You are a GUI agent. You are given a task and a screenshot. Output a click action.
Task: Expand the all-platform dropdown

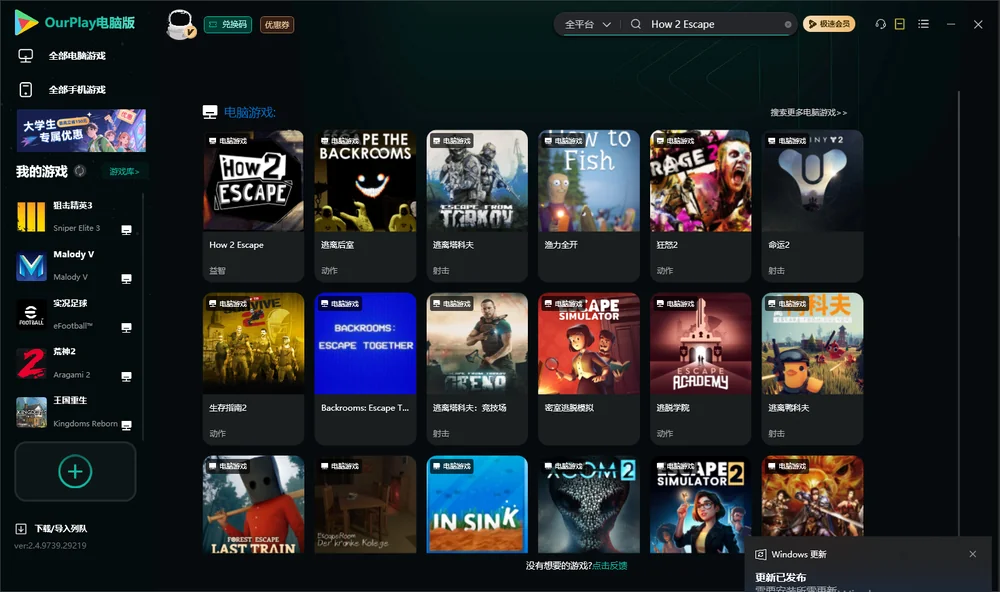coord(587,24)
